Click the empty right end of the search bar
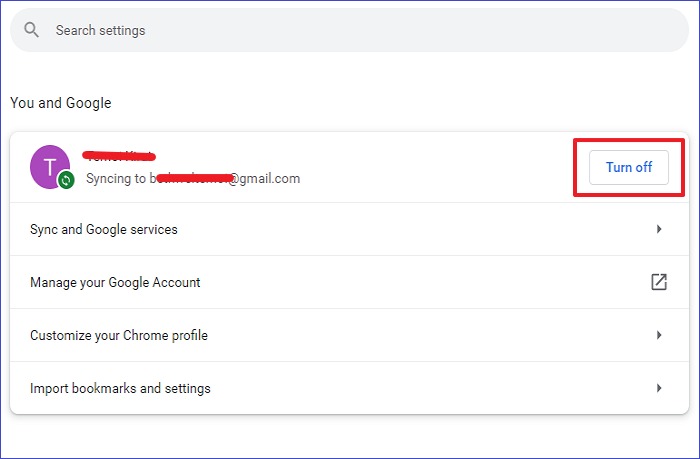This screenshot has height=459, width=700. tap(600, 31)
